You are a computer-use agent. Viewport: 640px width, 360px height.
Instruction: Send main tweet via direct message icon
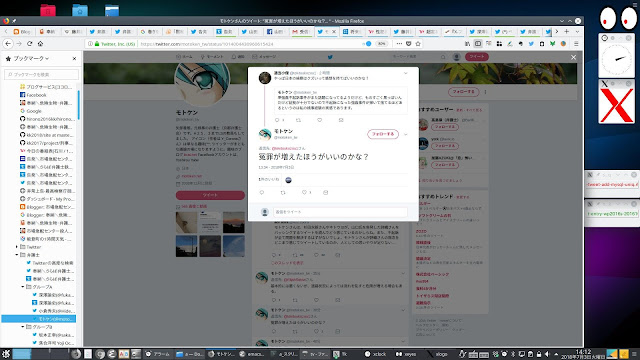point(325,192)
